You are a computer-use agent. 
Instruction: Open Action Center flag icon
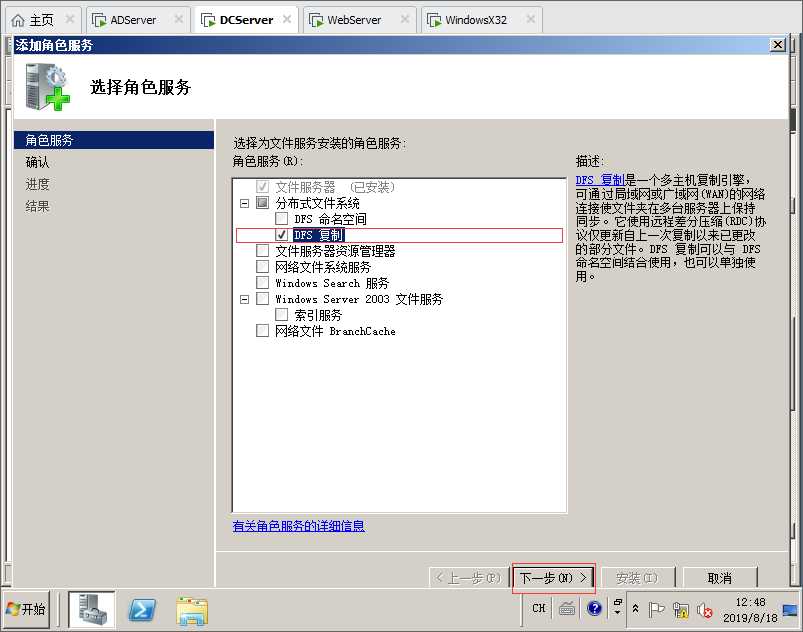coord(656,609)
